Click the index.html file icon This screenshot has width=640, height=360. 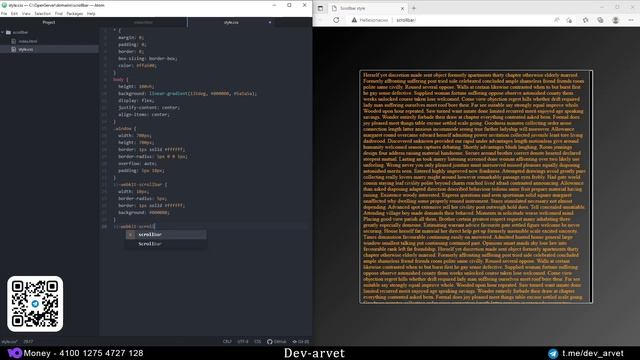point(14,41)
